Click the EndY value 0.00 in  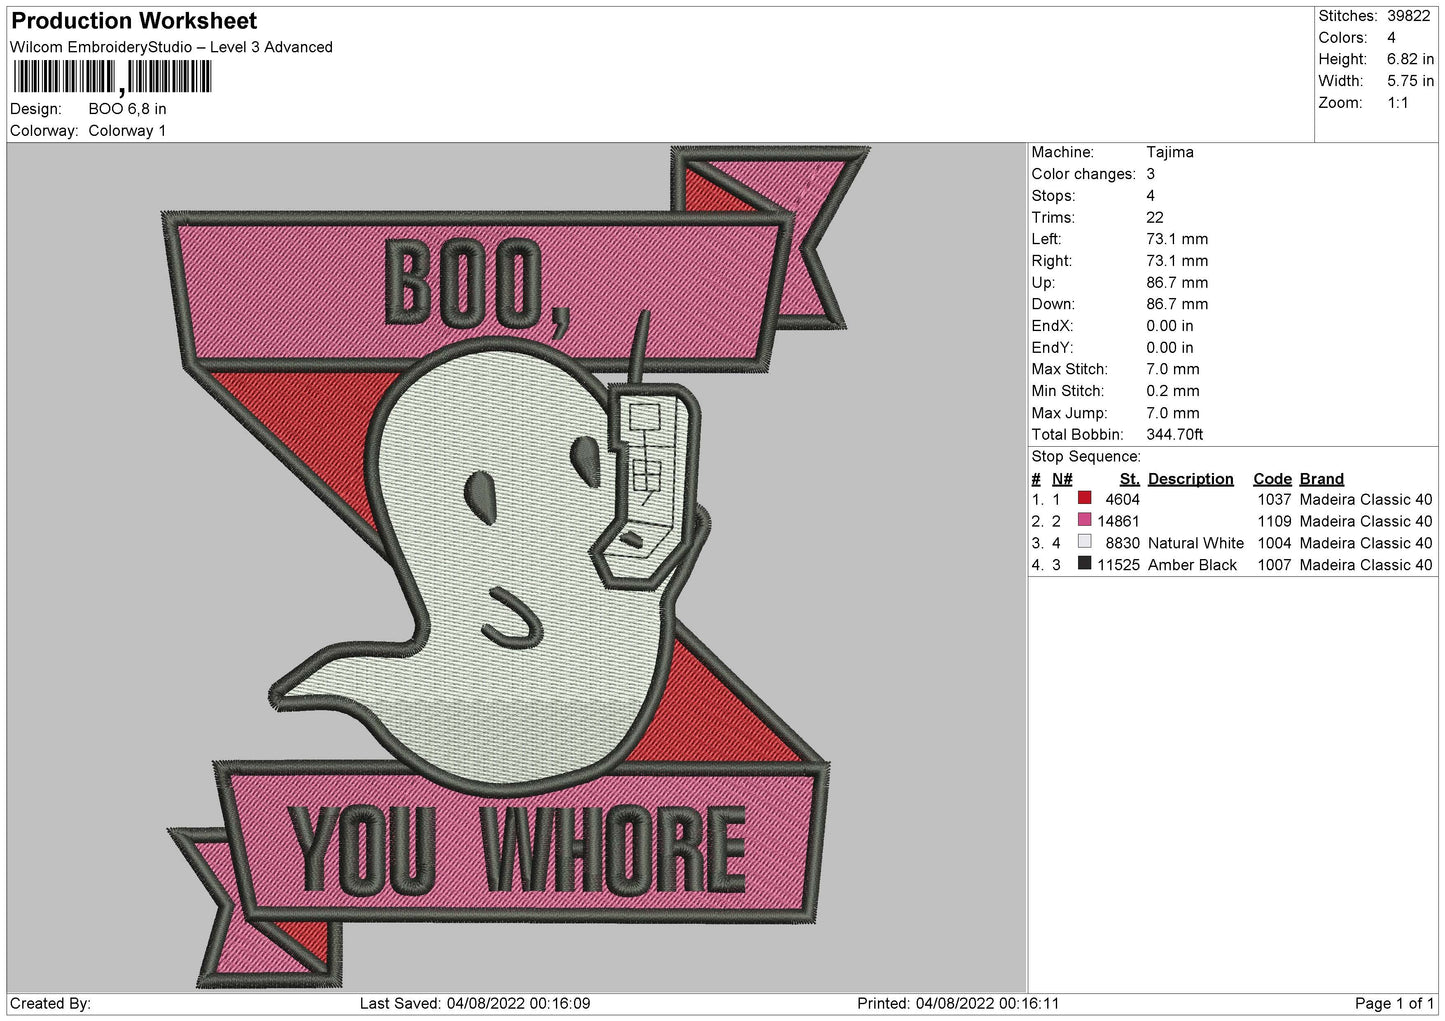(x=1169, y=348)
